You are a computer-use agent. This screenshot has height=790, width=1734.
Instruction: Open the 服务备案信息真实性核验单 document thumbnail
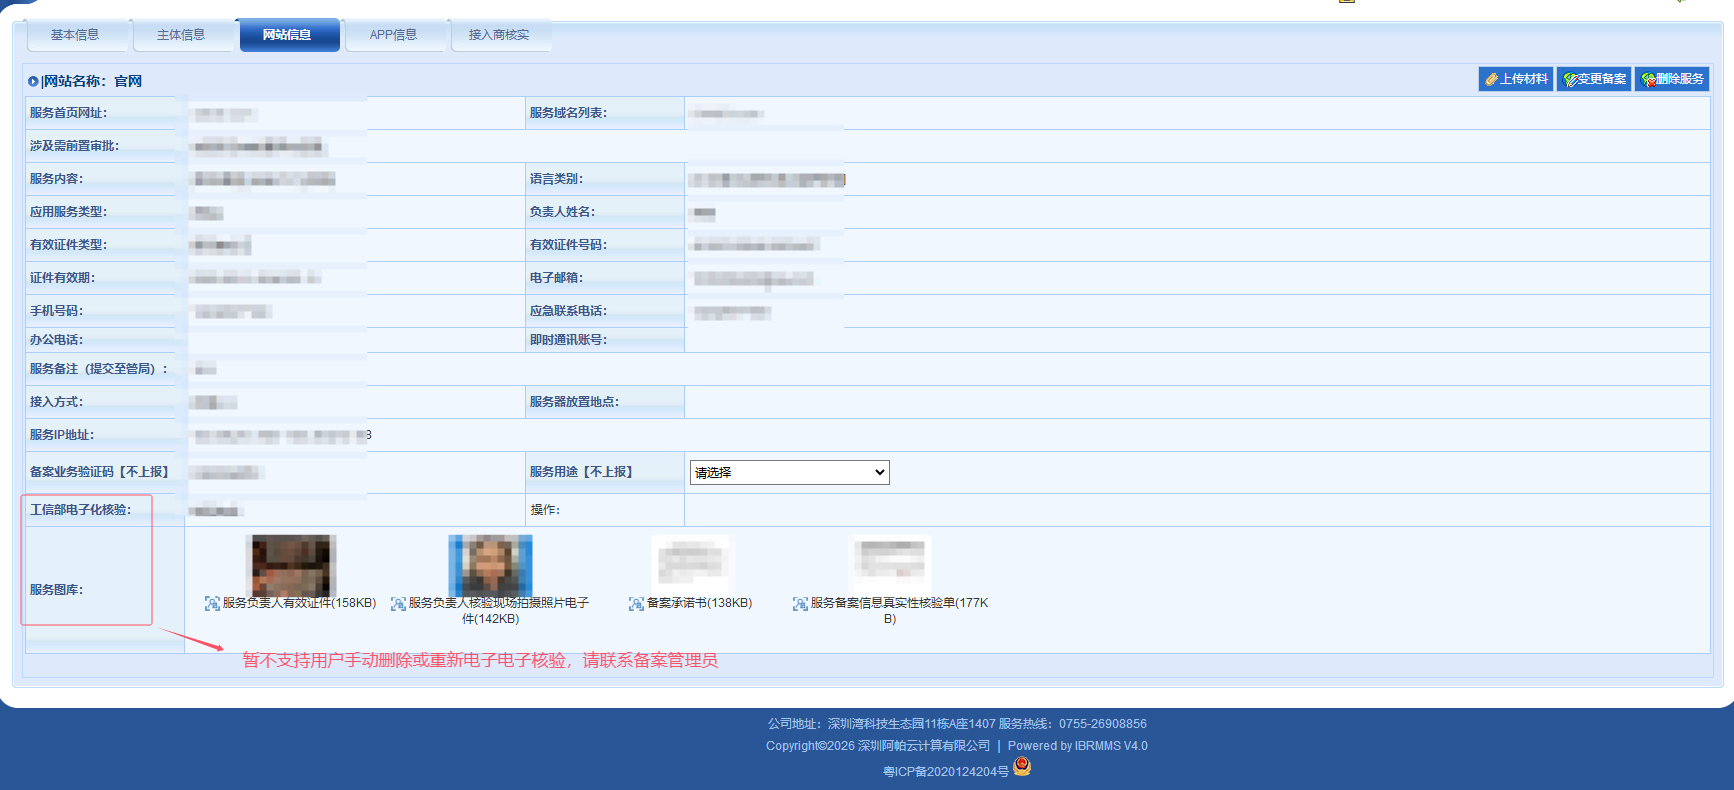[891, 561]
